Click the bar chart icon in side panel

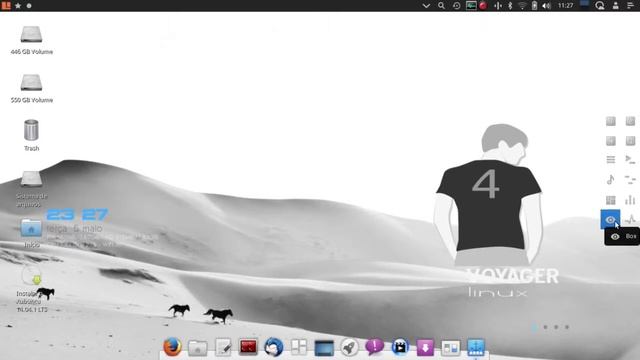[x=630, y=200]
